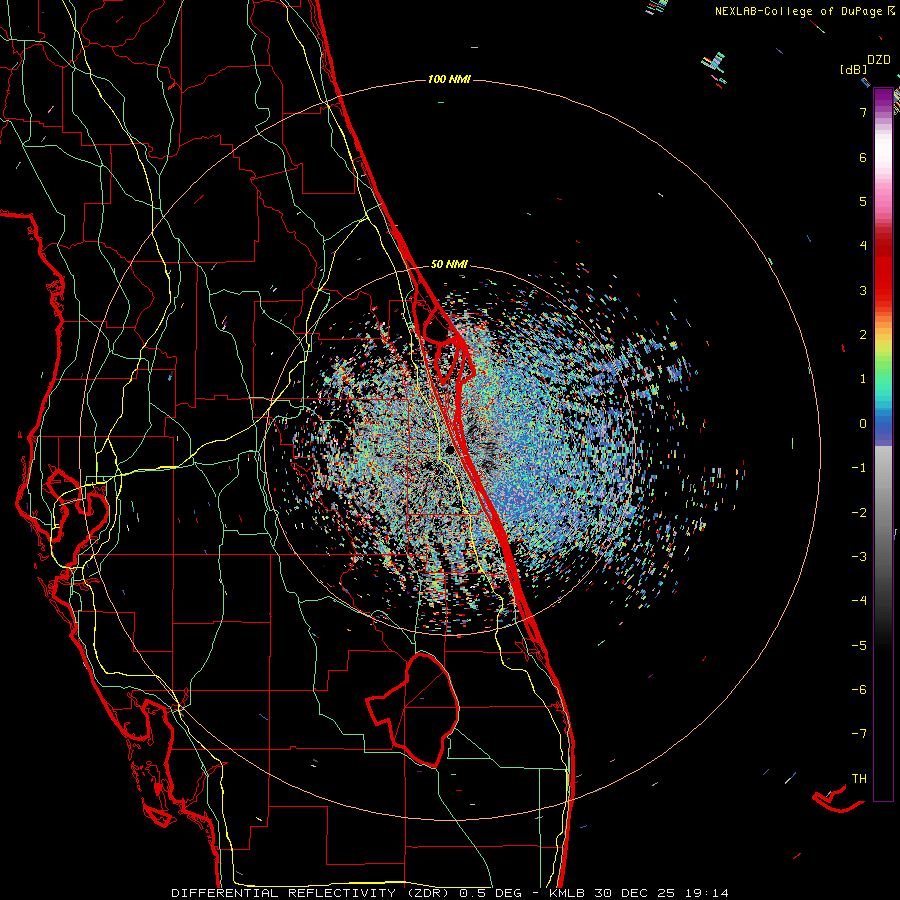Screen dimensions: 900x900
Task: Select the 100 NMI range ring label
Action: coord(449,79)
